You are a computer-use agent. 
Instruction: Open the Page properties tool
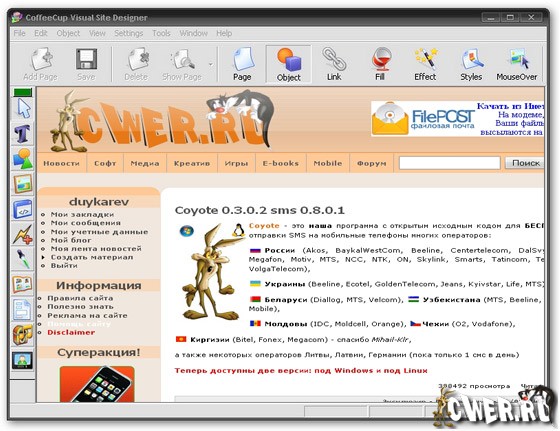pos(242,64)
